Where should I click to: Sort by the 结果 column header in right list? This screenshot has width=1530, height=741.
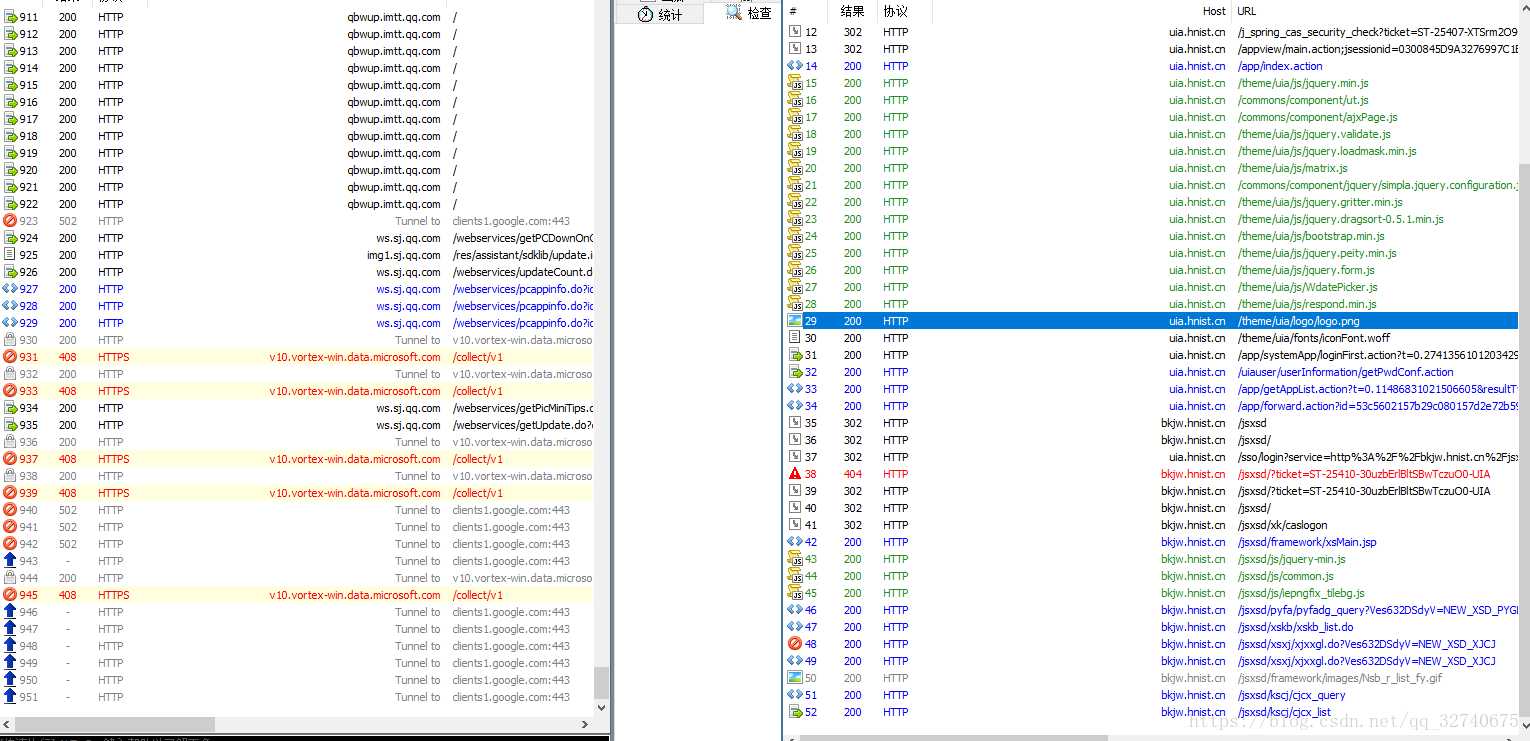(x=852, y=11)
